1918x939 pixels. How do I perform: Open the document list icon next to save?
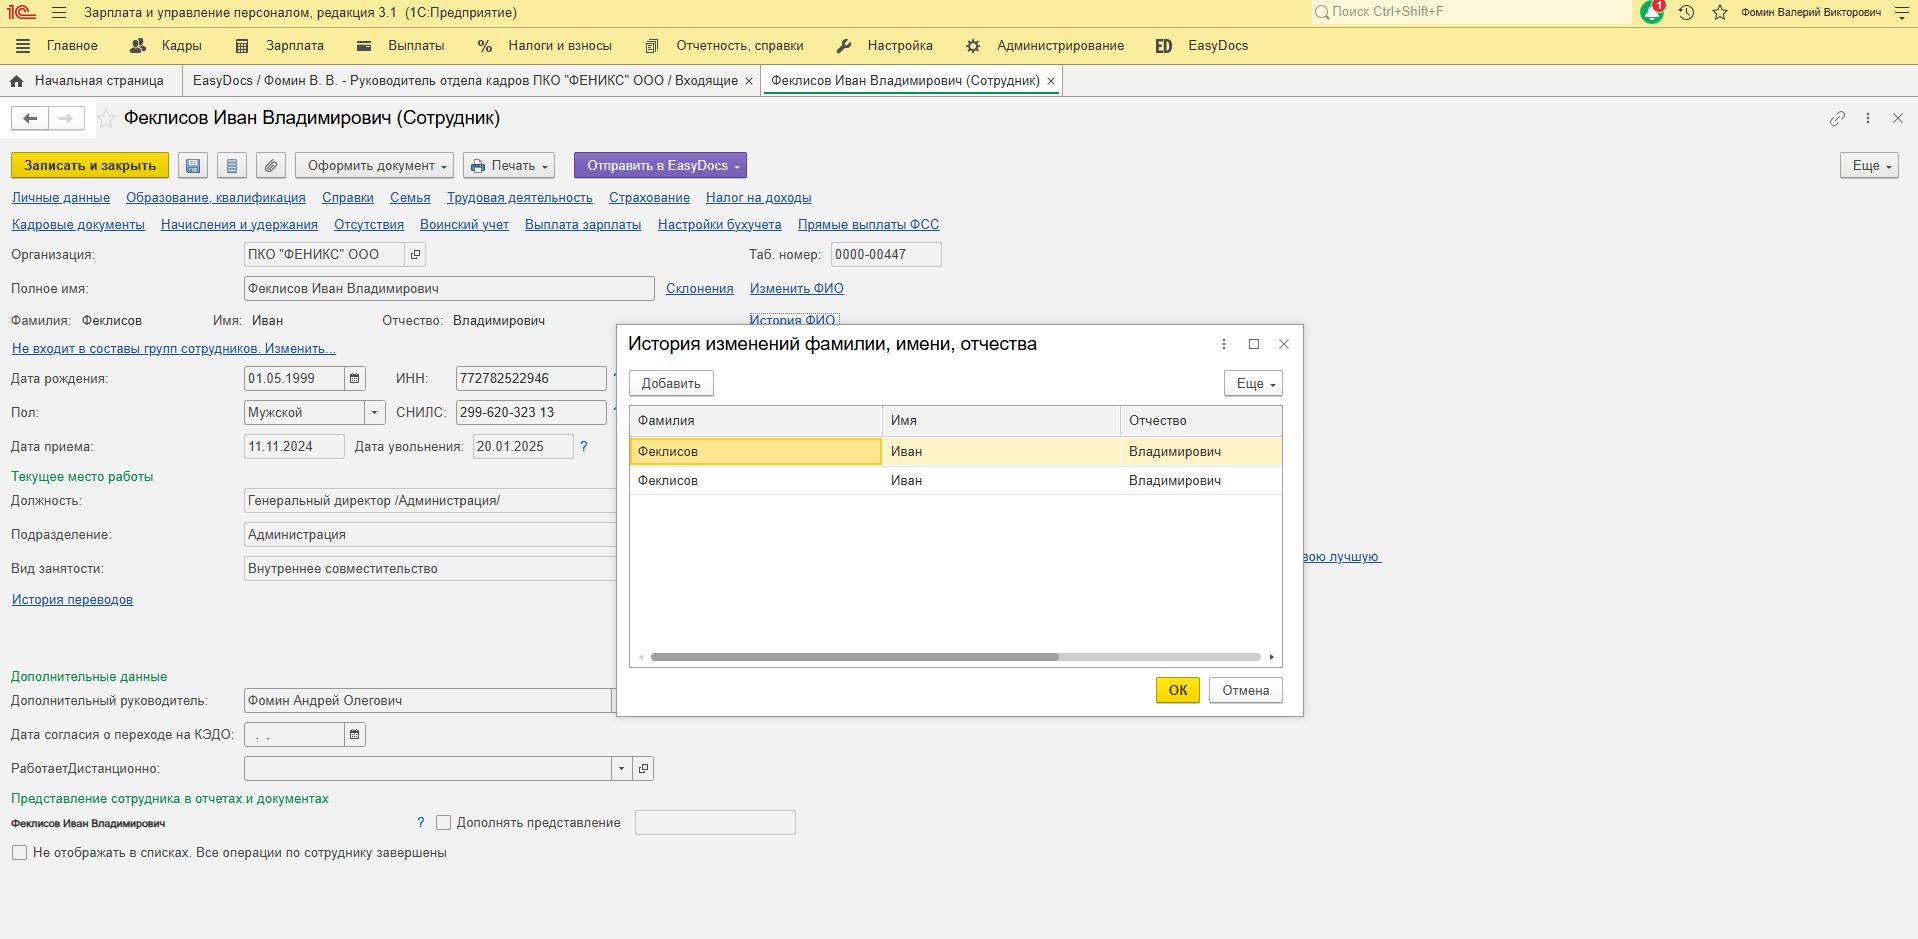click(232, 166)
